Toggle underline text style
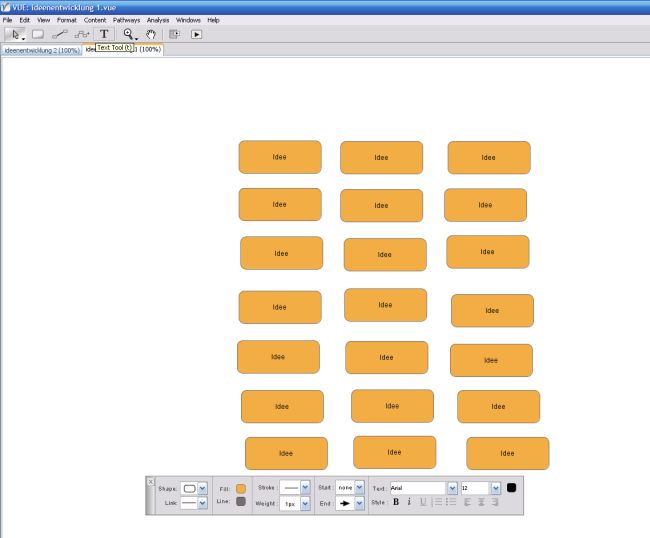 pyautogui.click(x=422, y=502)
